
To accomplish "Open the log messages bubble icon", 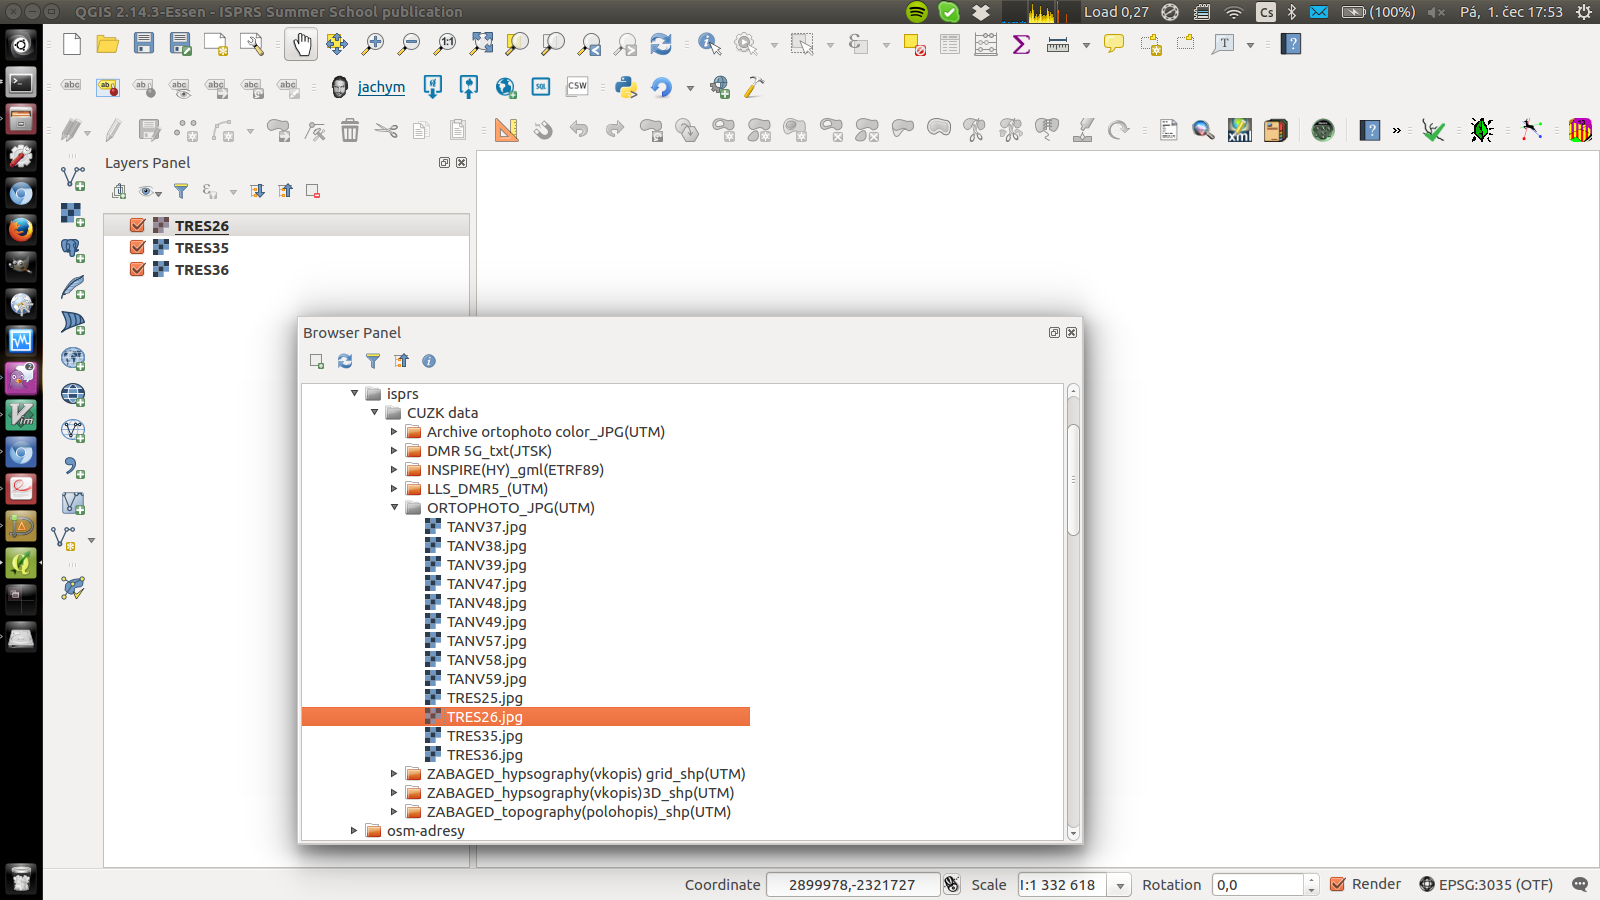I will 1580,884.
